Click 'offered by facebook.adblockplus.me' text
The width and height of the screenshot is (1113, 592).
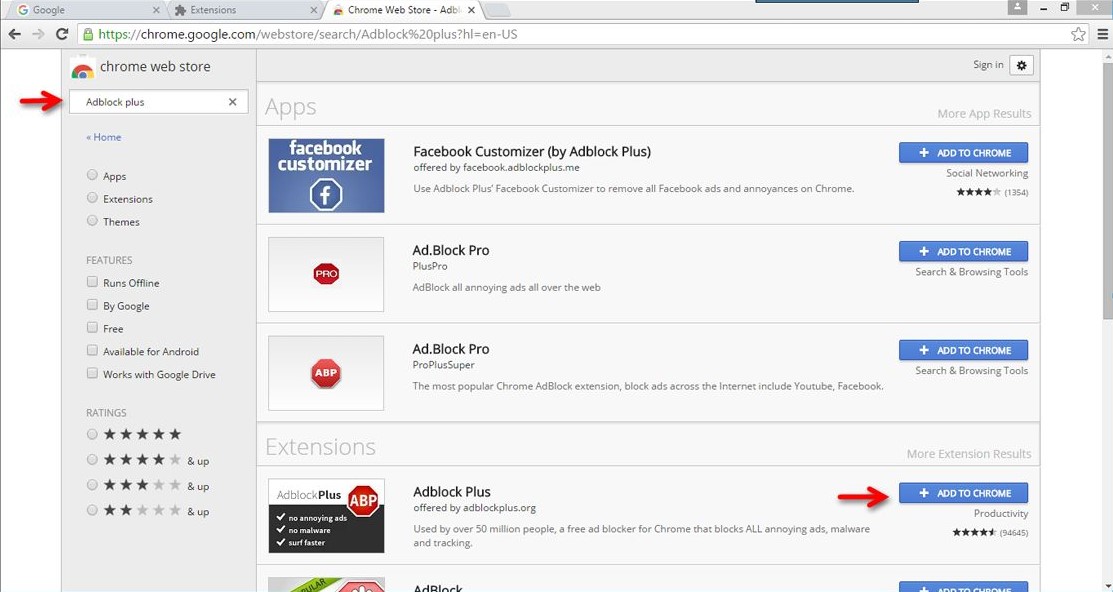click(496, 168)
